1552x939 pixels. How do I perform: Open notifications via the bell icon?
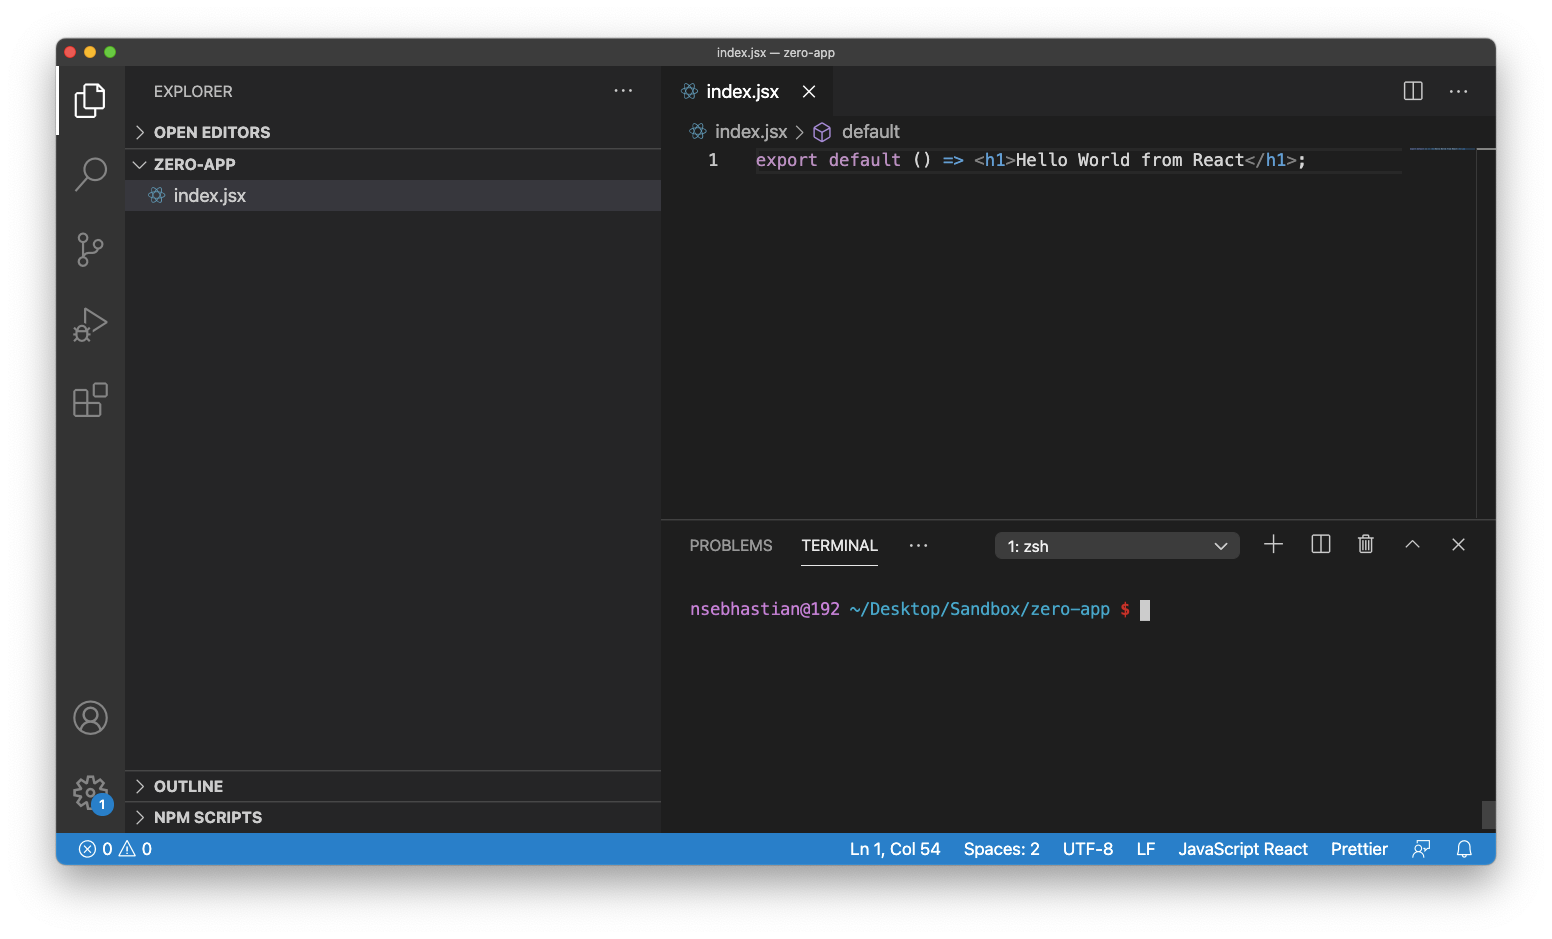click(x=1464, y=848)
